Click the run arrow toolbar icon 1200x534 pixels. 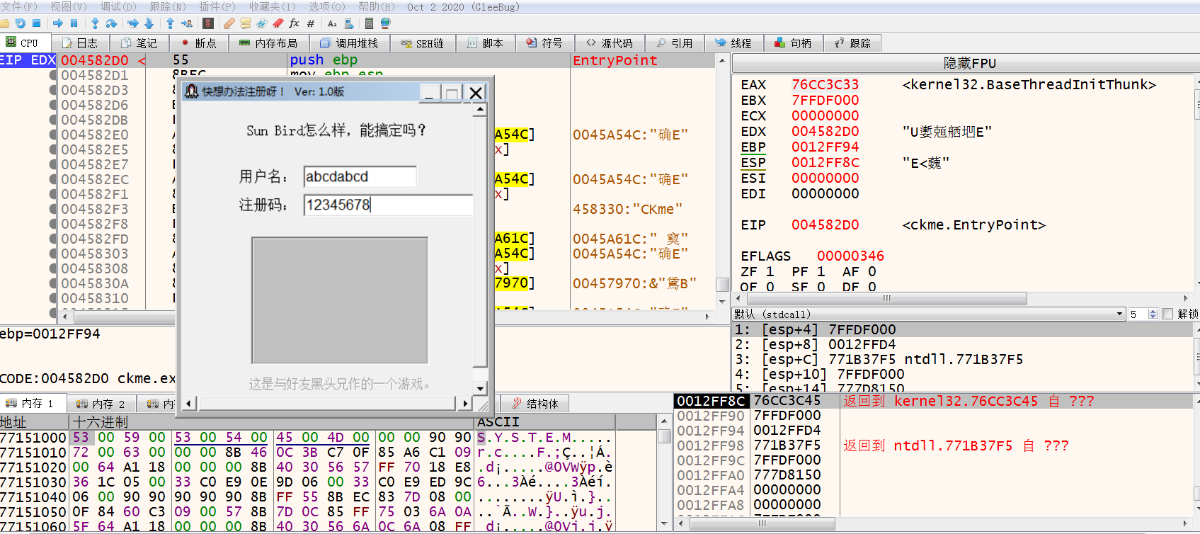click(x=58, y=22)
